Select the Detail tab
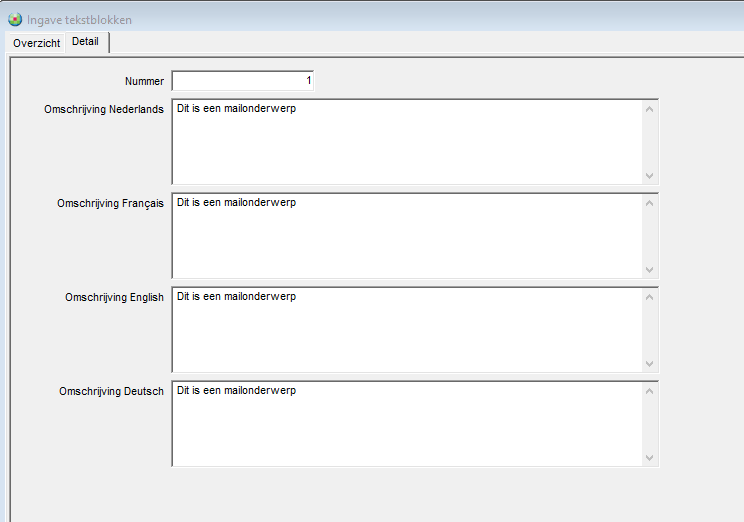 tap(86, 42)
